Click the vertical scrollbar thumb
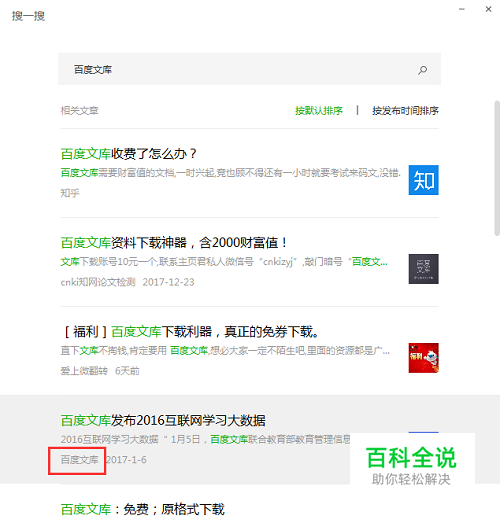Screen dimensions: 500x518 (497, 168)
